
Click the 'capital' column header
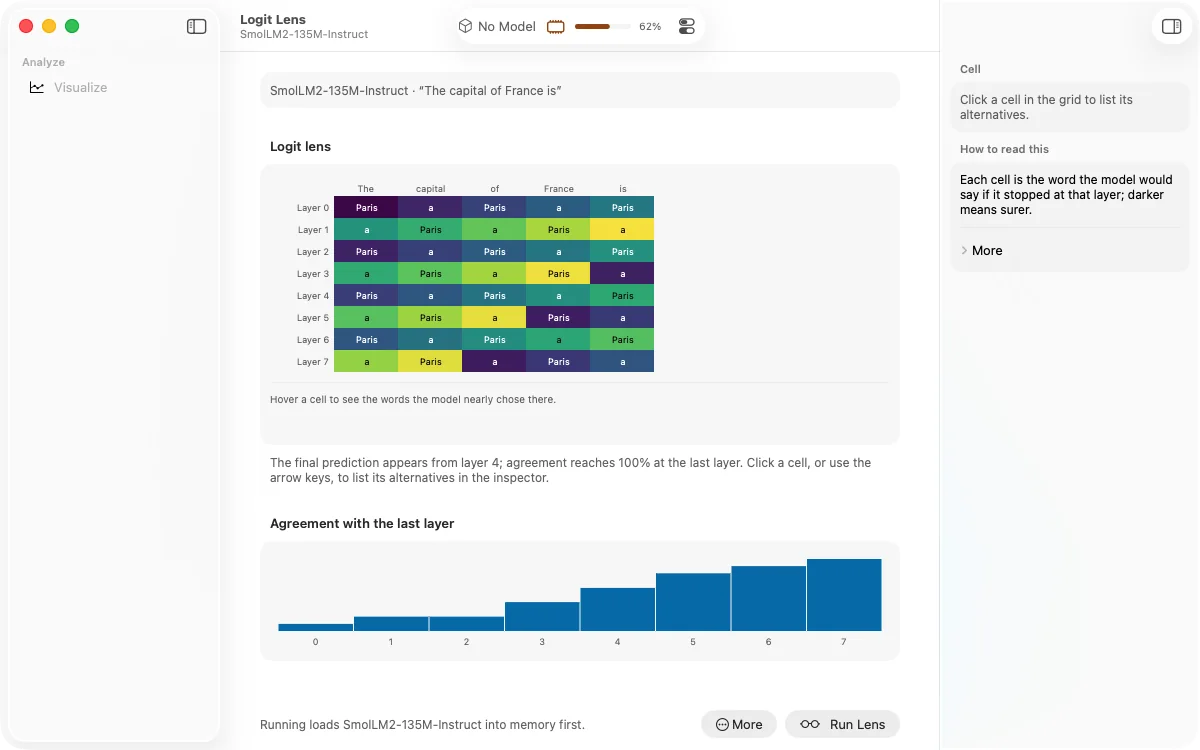[431, 188]
